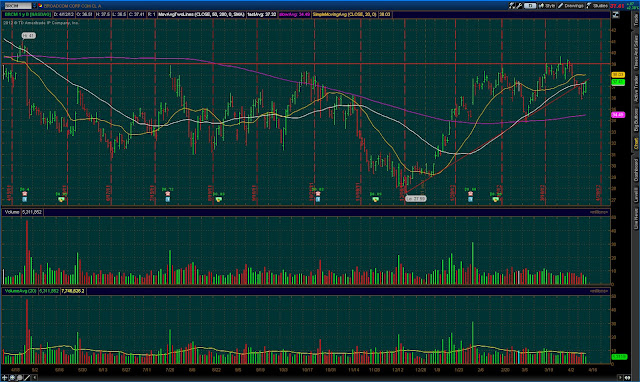Open the Studies menu button
This screenshot has width=640, height=382.
(598, 6)
